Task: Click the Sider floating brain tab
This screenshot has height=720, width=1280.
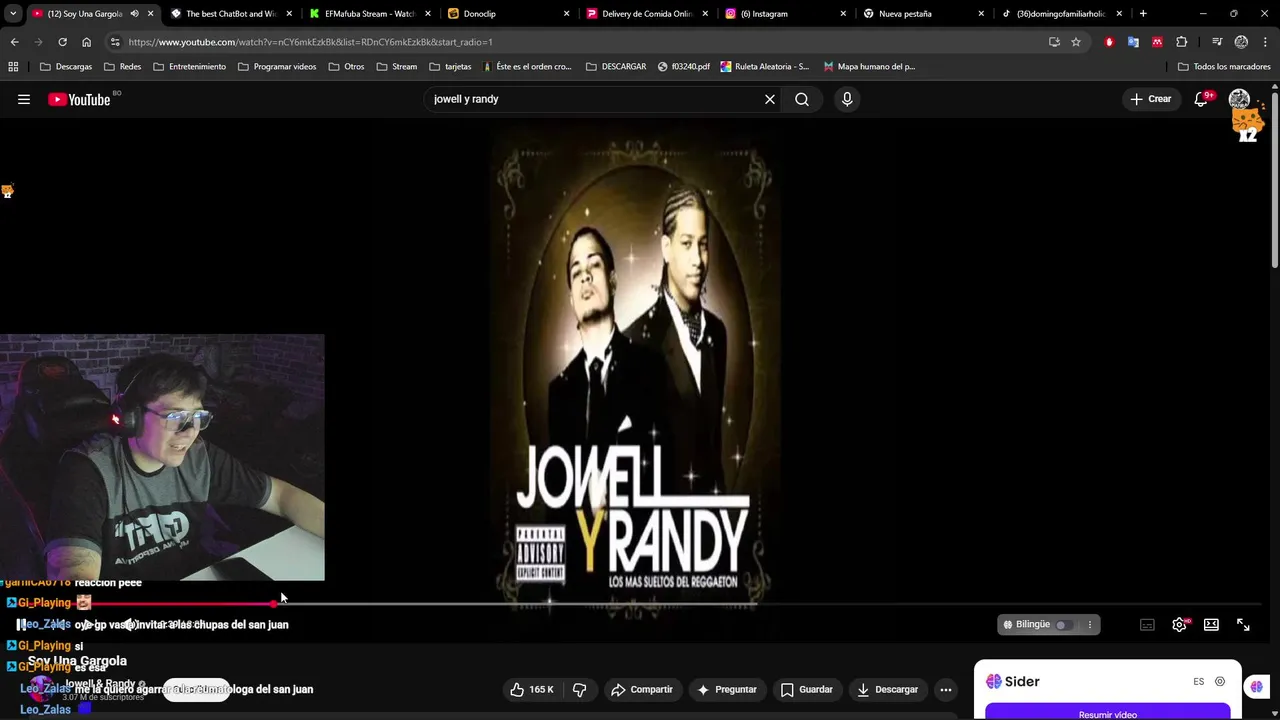Action: 1257,686
